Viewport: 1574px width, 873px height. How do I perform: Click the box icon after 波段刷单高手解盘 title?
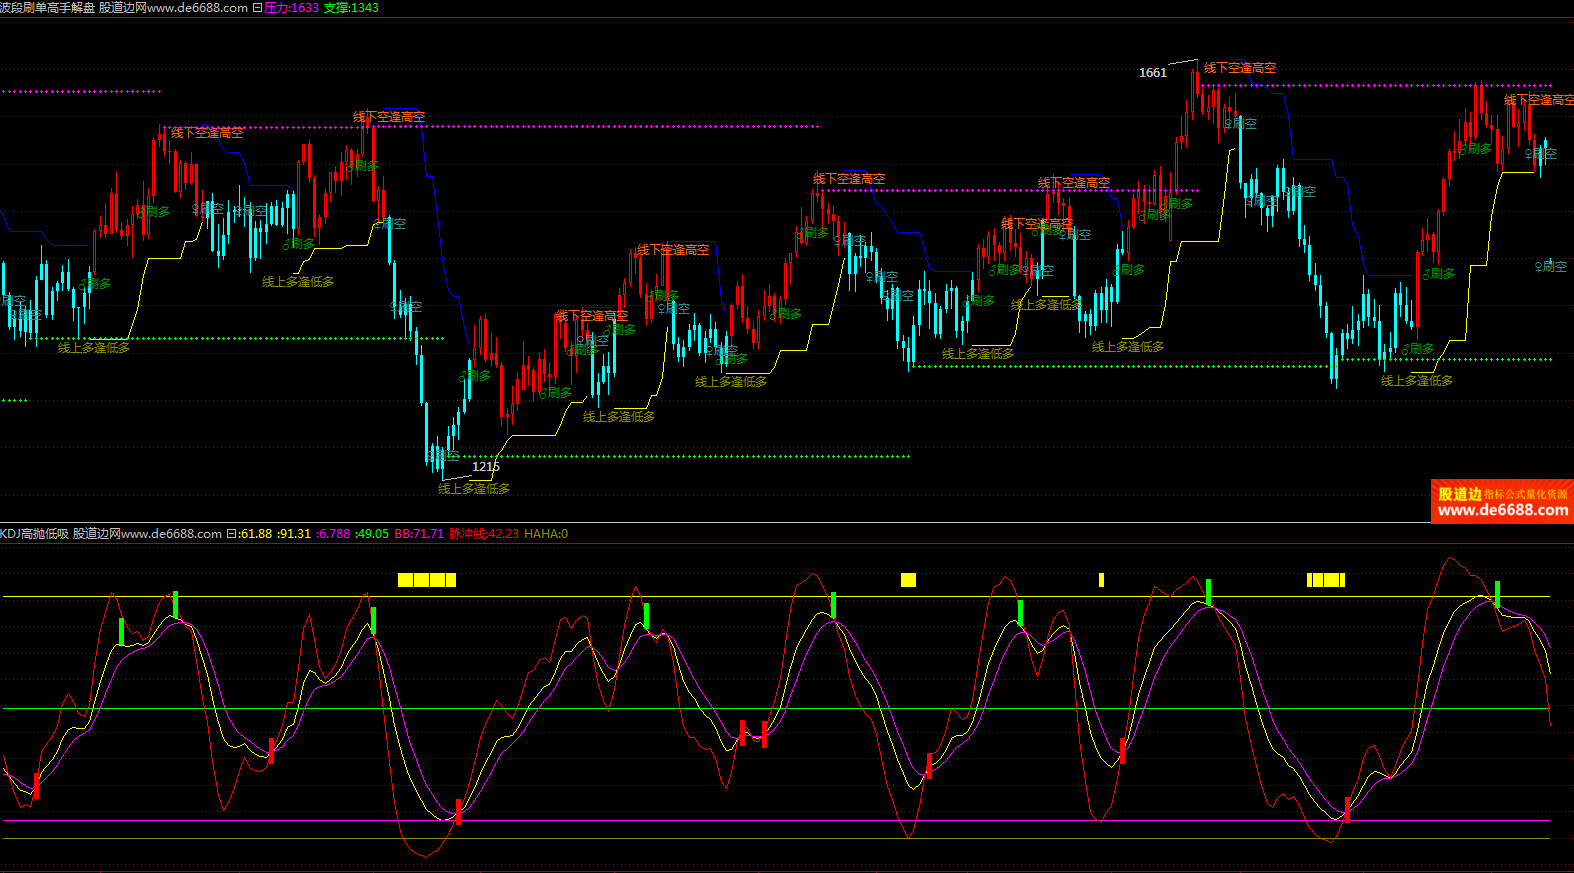[x=257, y=8]
